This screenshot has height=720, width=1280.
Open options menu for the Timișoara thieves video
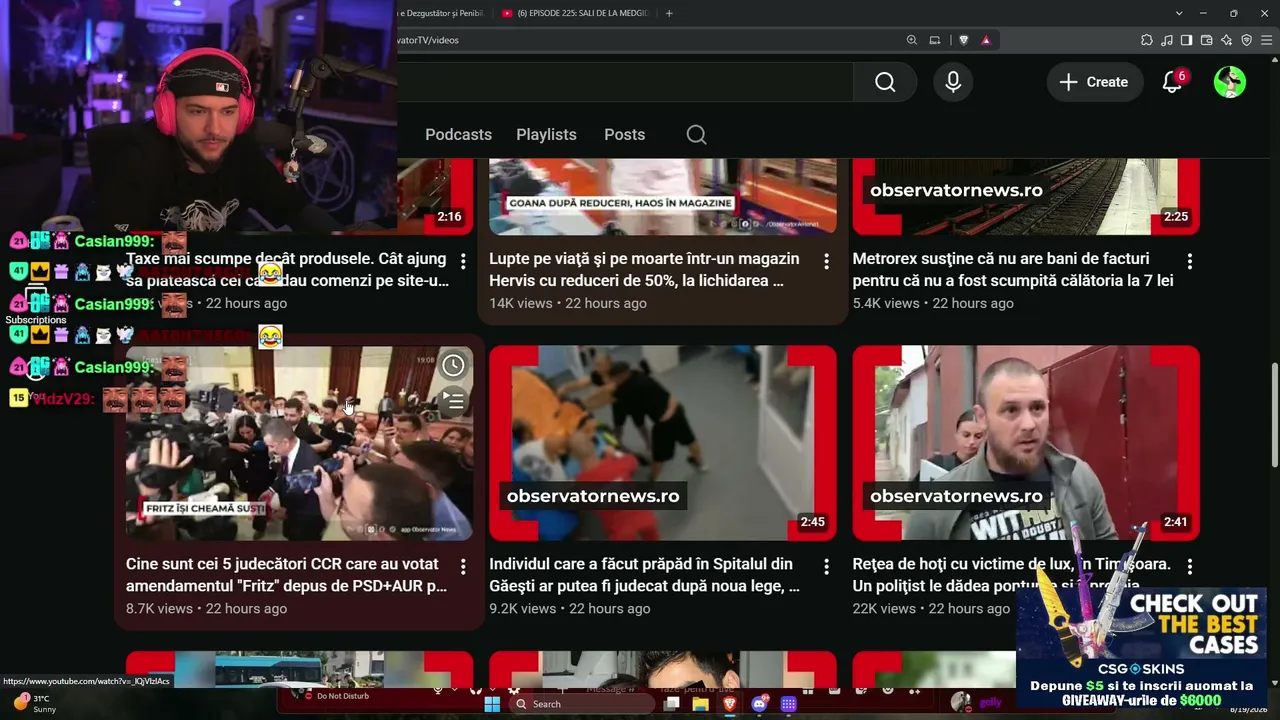point(1189,567)
